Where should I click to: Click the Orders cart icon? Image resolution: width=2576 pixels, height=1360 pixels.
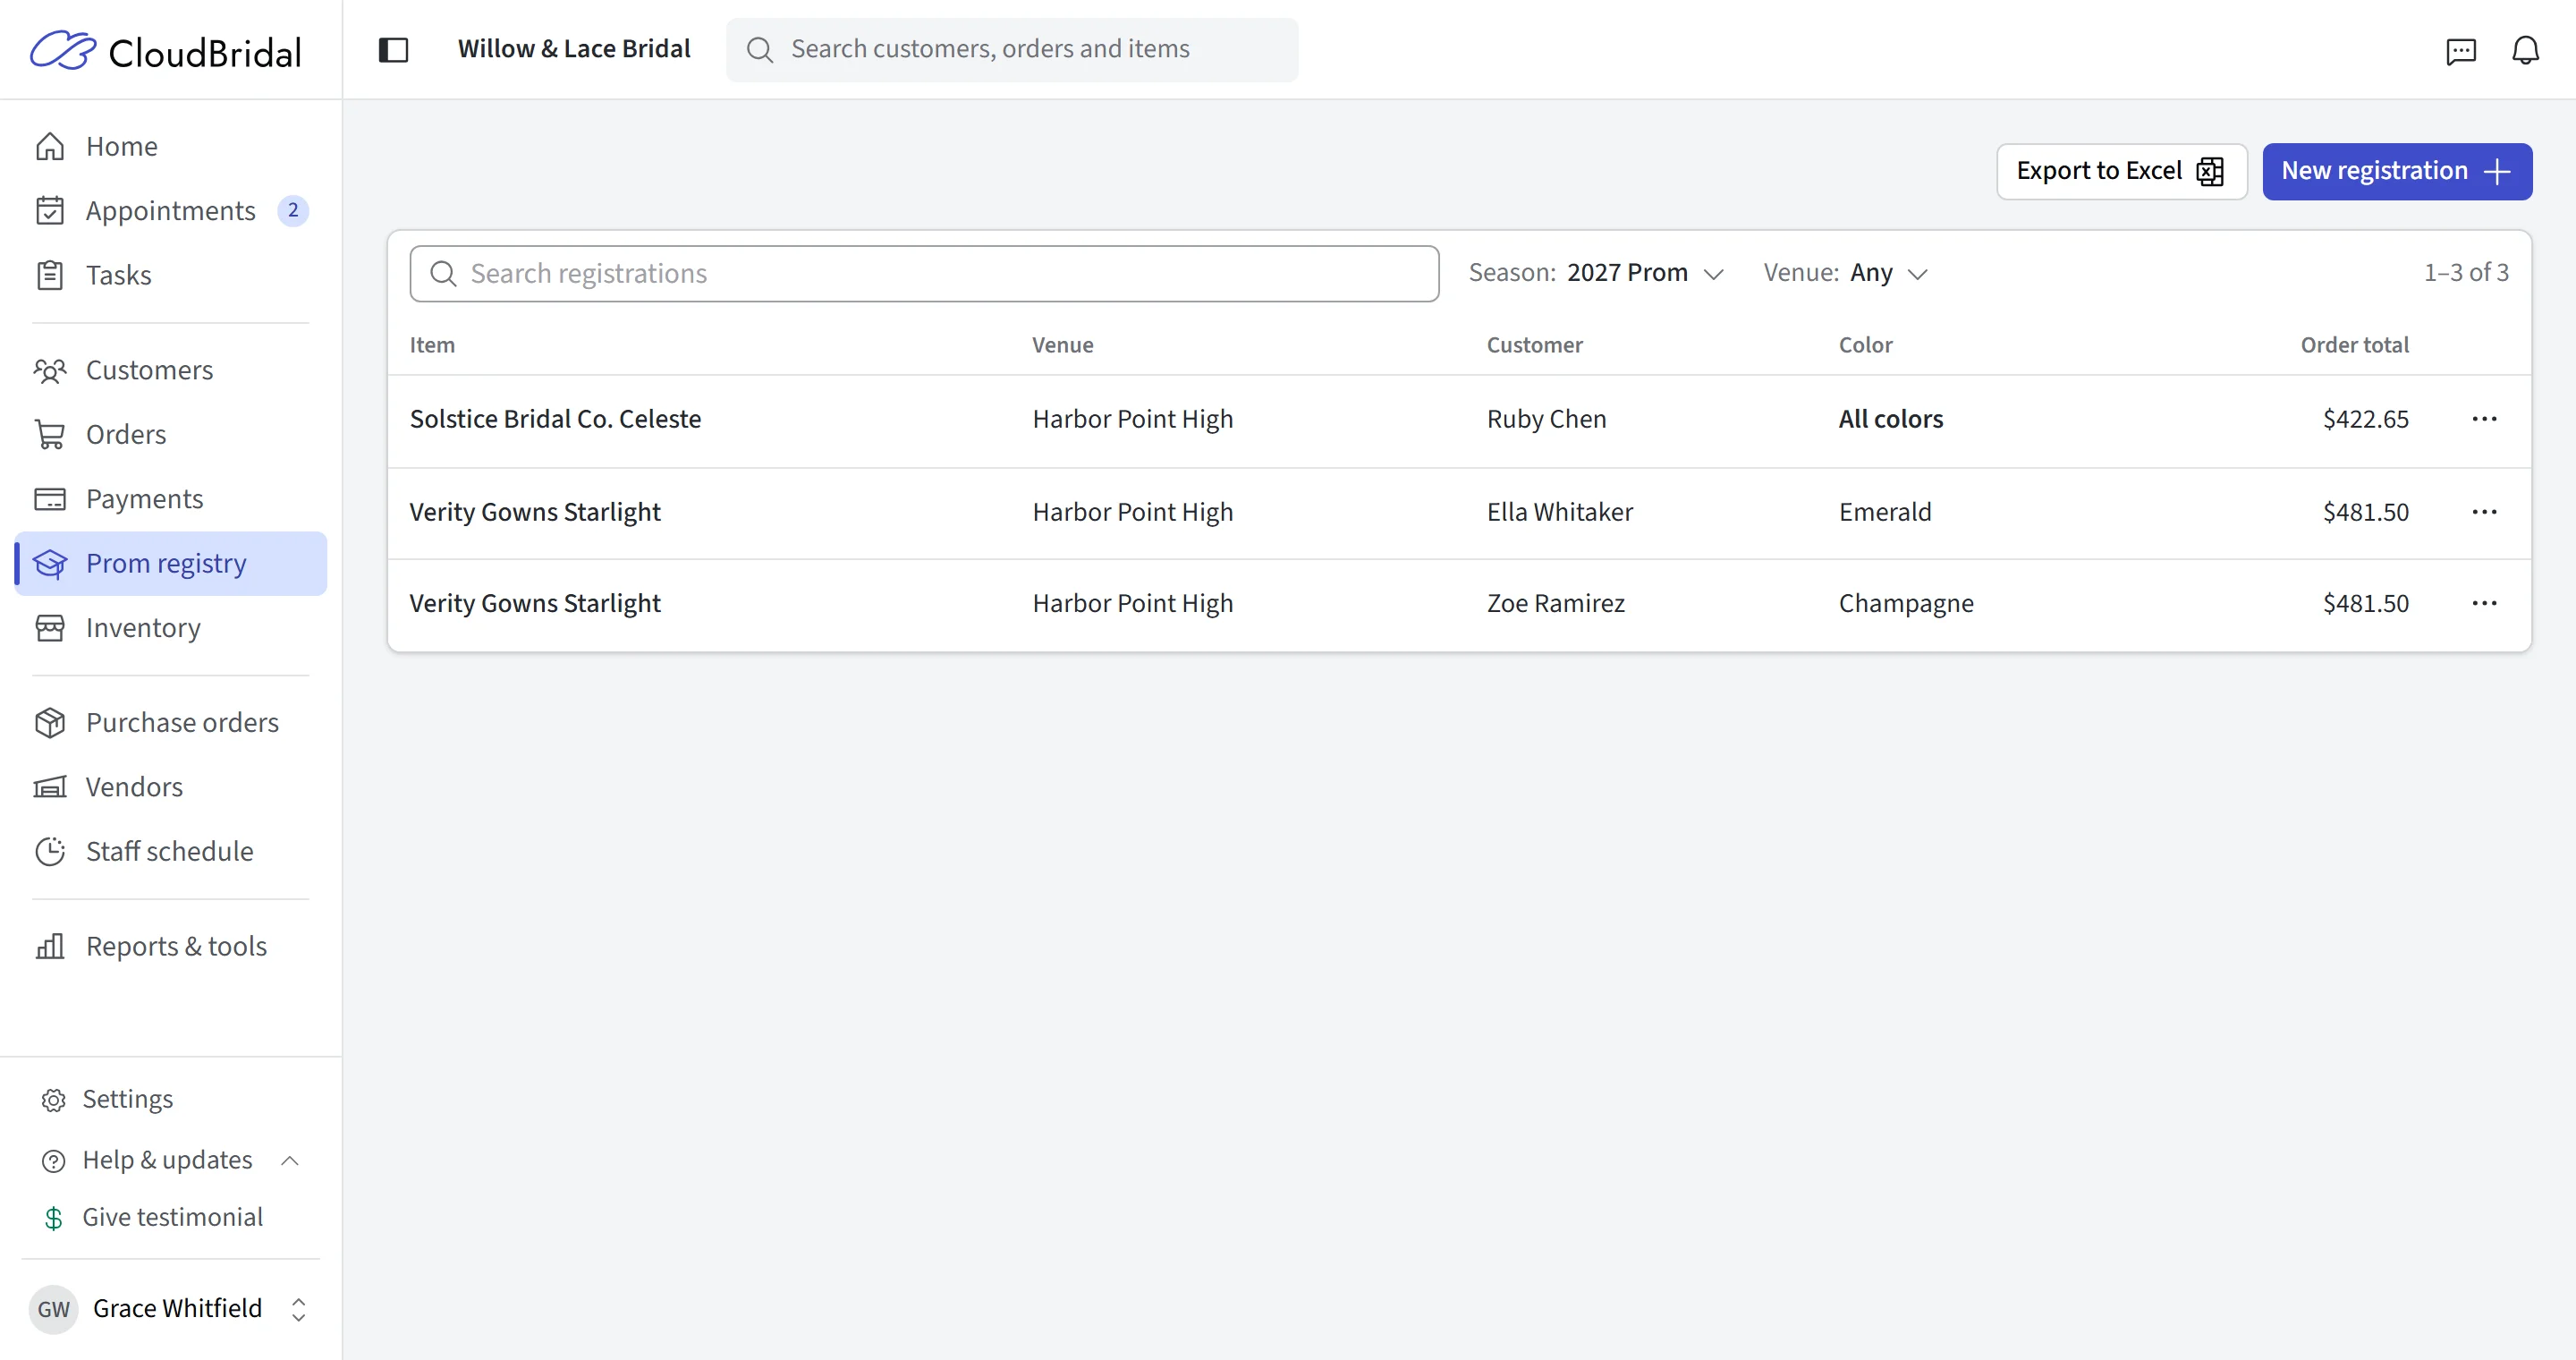(50, 435)
